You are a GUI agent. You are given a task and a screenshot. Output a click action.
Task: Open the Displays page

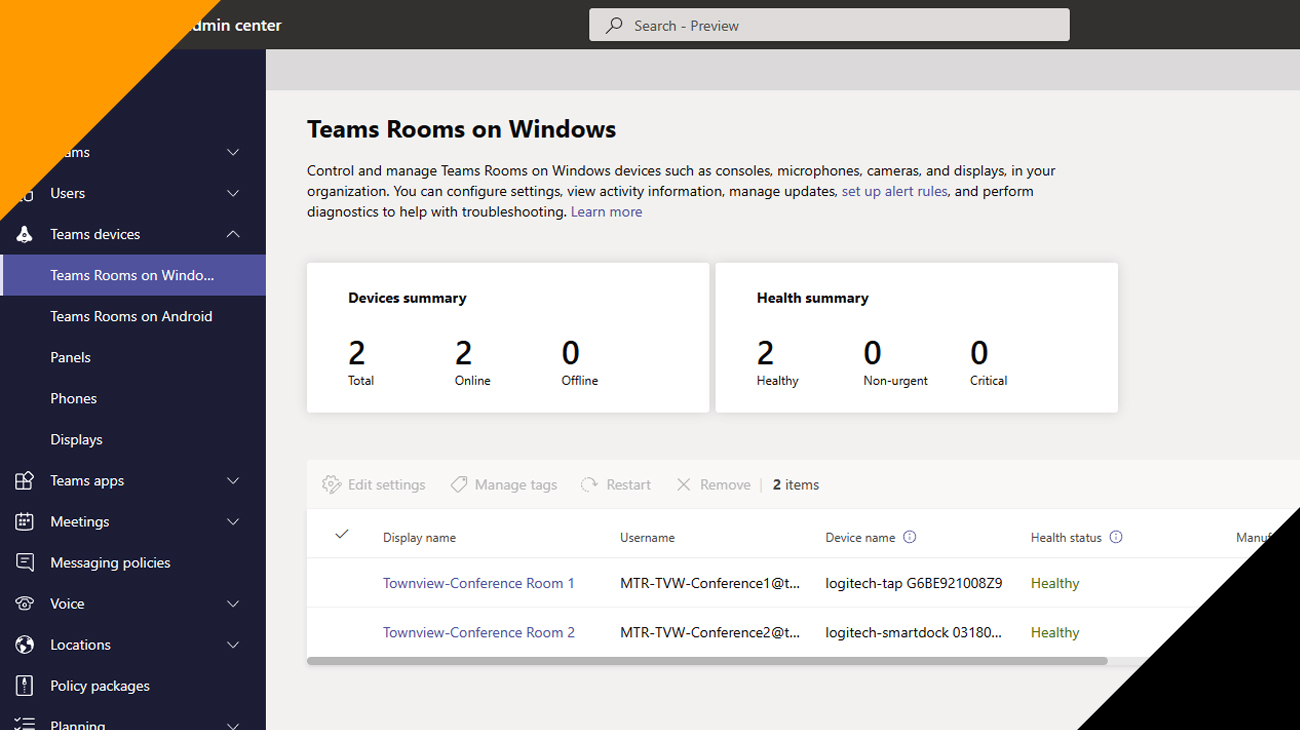(x=76, y=440)
